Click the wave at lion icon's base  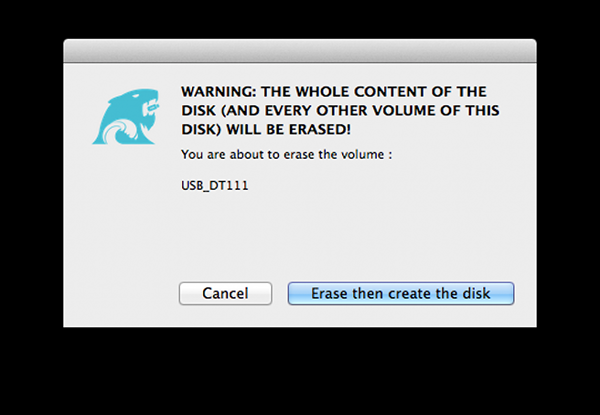tap(119, 133)
